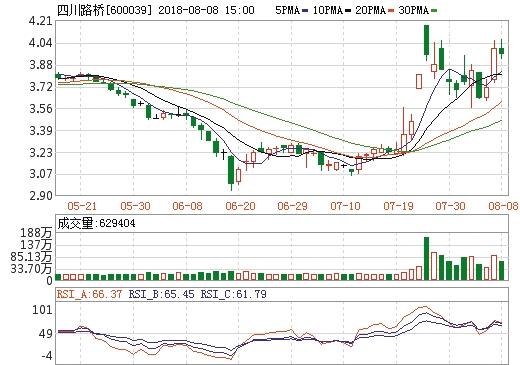Click the 5PMA legend color marker
This screenshot has width=520, height=365.
pos(305,11)
